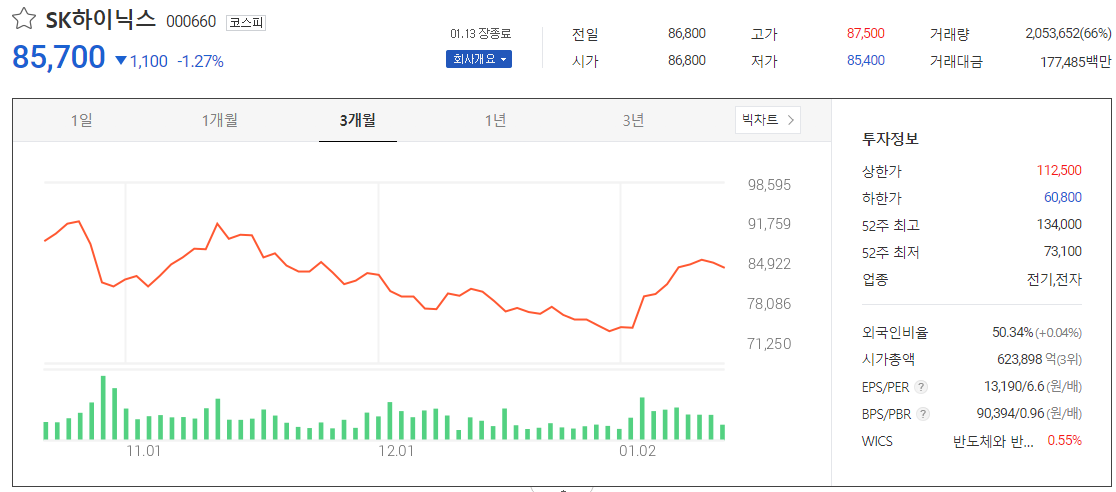Select the 1년 chart tab

click(x=495, y=120)
